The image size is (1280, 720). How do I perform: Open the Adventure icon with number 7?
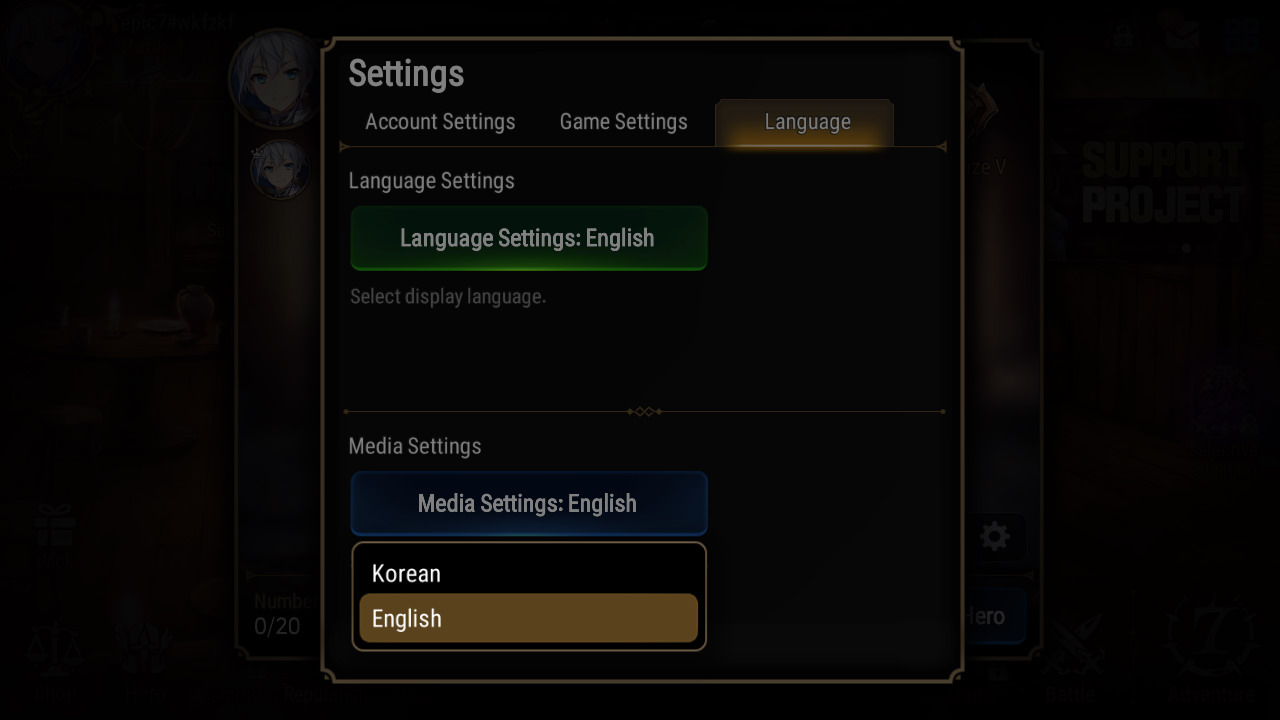tap(1210, 640)
